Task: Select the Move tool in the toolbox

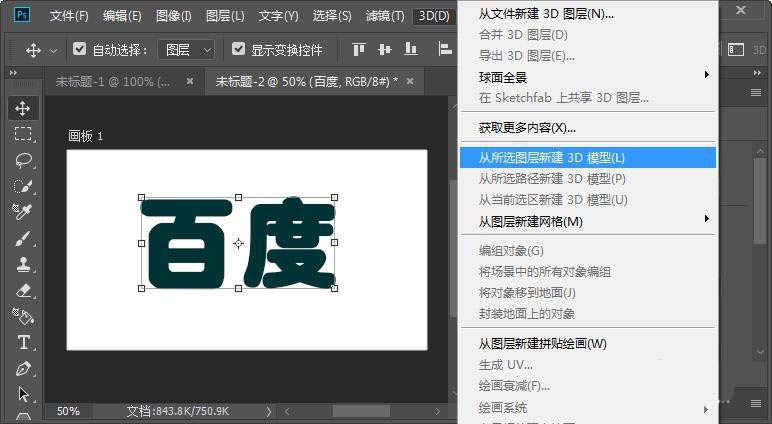Action: coord(23,108)
